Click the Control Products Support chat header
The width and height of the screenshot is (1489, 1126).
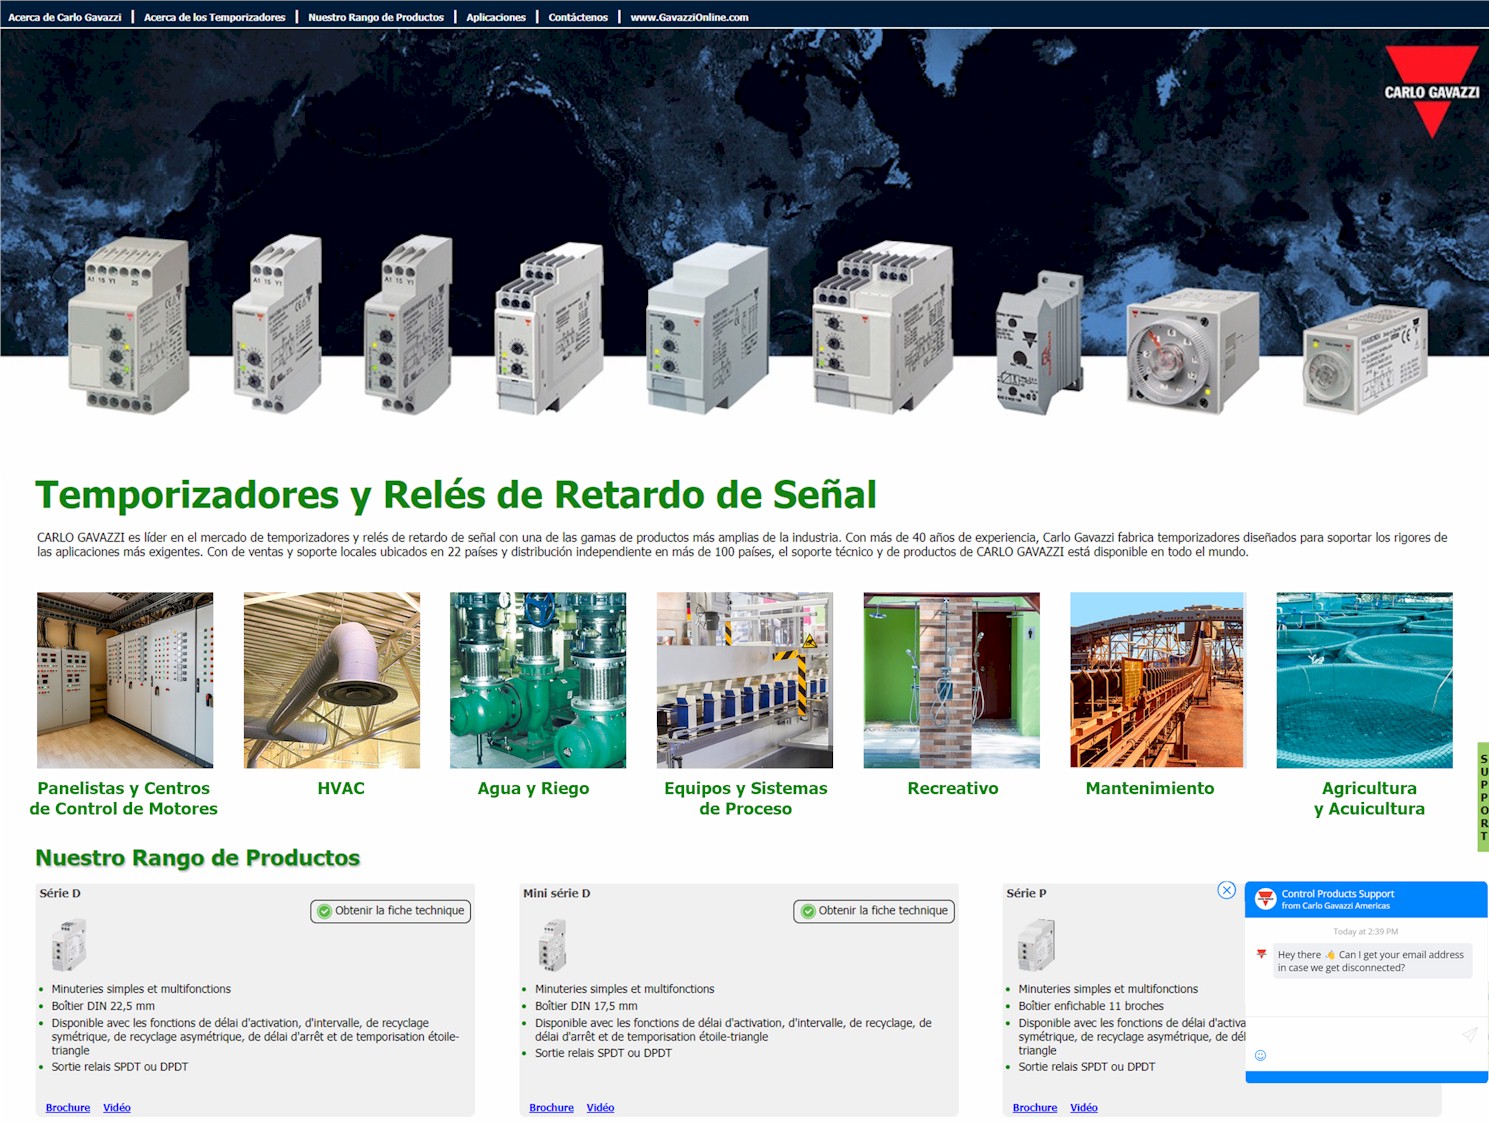1366,899
